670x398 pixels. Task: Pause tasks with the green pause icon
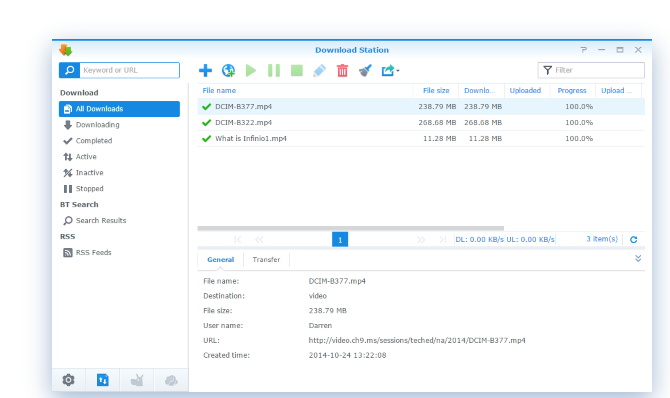pos(274,71)
